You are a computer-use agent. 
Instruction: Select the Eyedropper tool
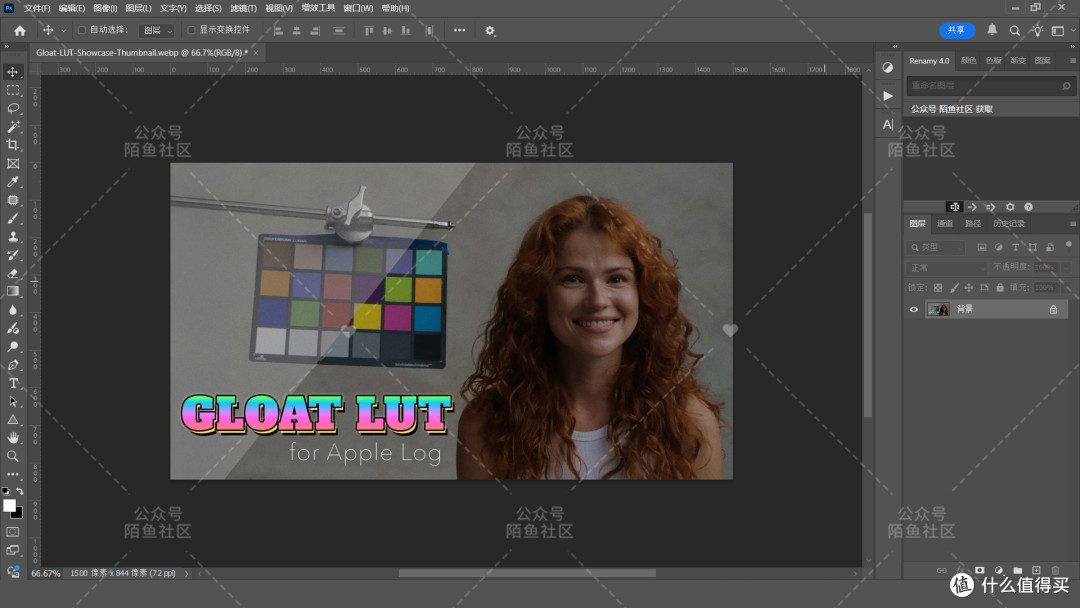(x=13, y=182)
